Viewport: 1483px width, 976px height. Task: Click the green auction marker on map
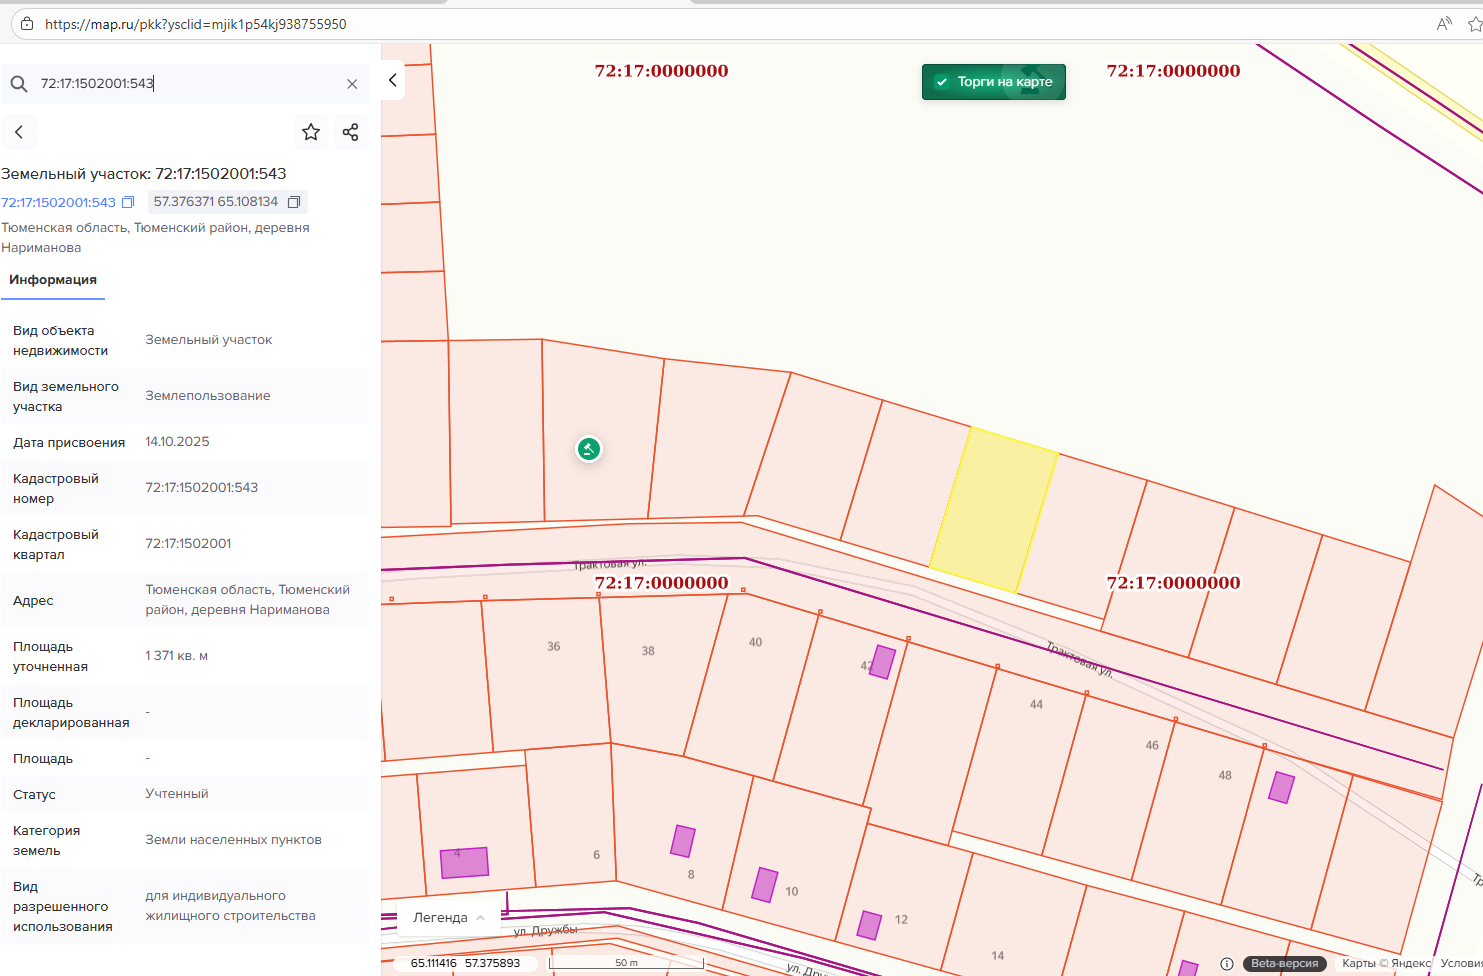589,449
